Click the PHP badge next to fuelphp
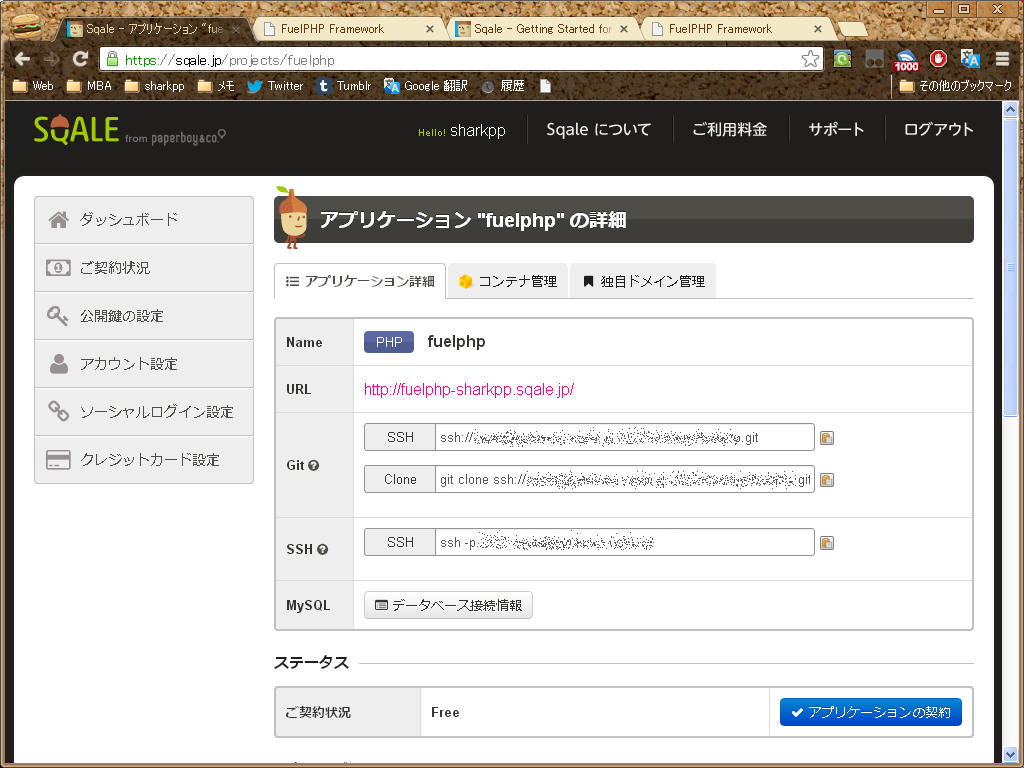The width and height of the screenshot is (1024, 768). click(389, 342)
